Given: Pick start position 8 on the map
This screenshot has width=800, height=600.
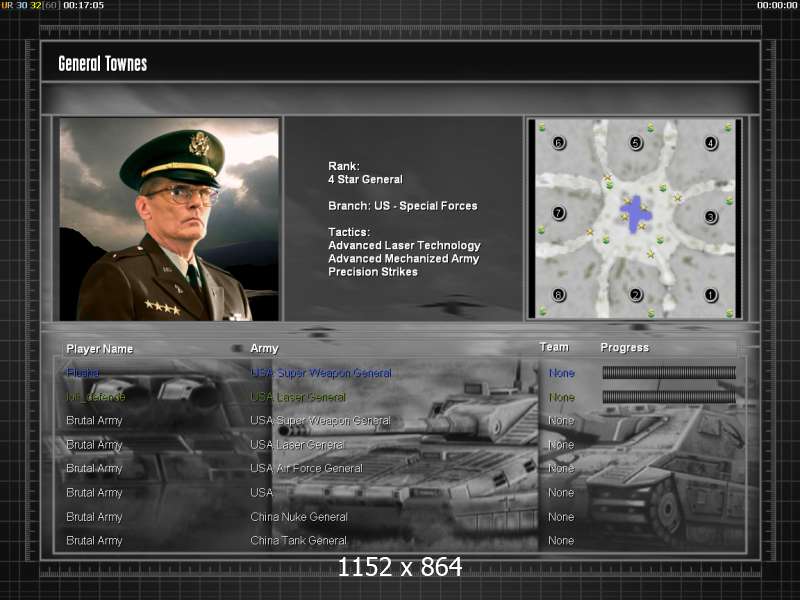Looking at the screenshot, I should coord(559,294).
